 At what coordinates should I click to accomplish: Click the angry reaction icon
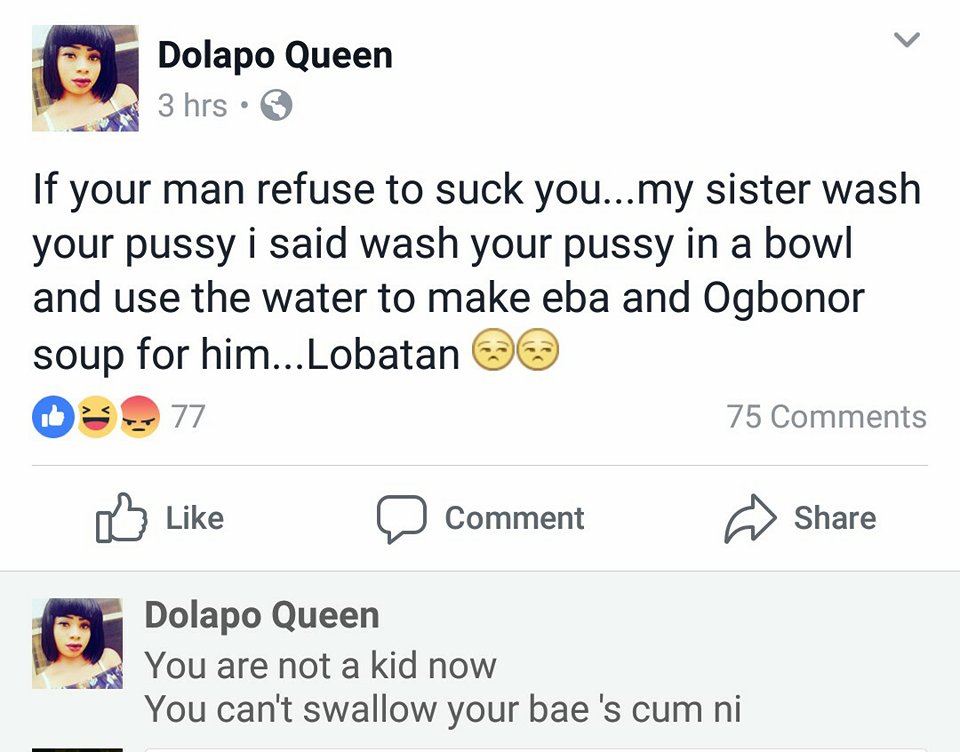(139, 417)
